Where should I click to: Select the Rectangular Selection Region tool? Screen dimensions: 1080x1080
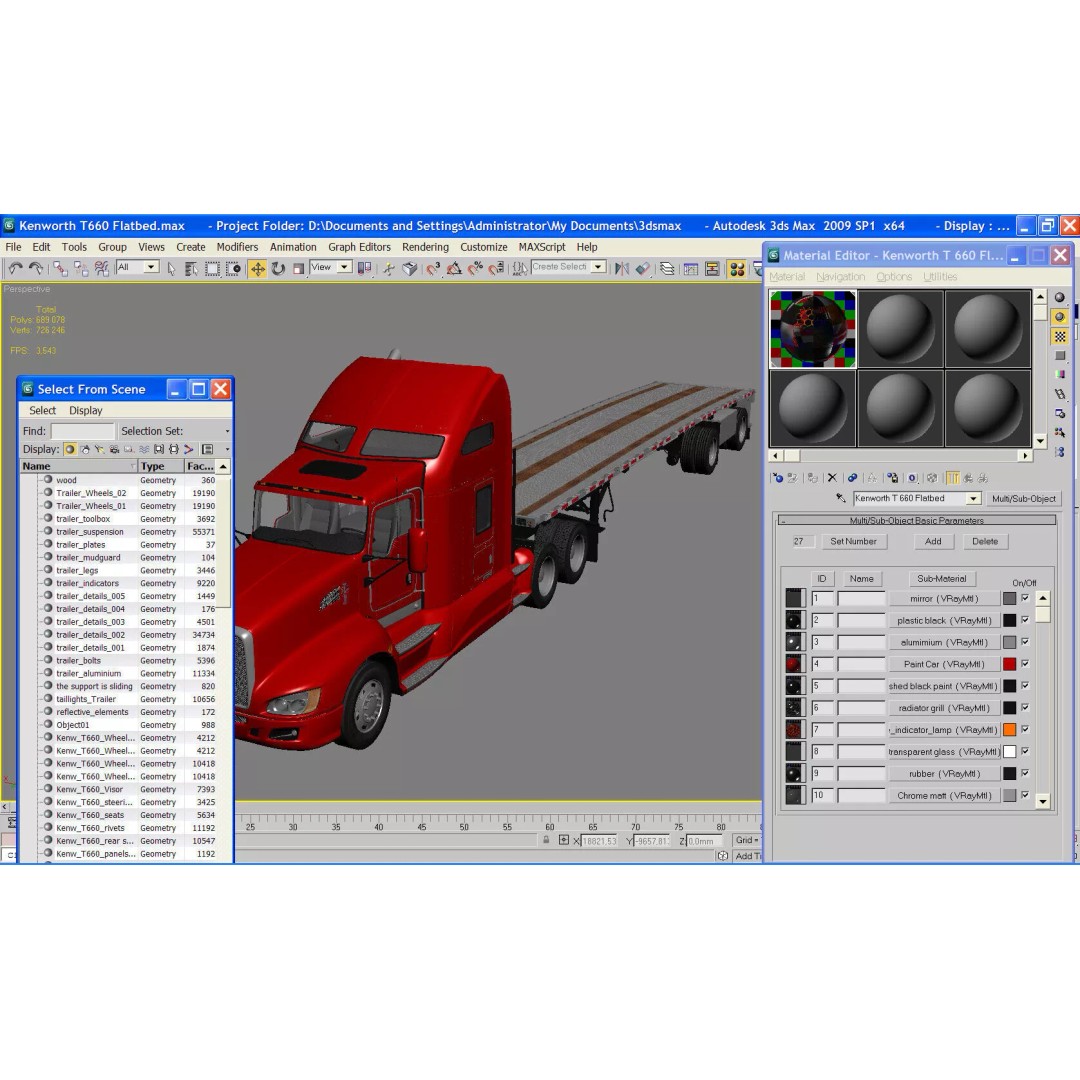(212, 269)
